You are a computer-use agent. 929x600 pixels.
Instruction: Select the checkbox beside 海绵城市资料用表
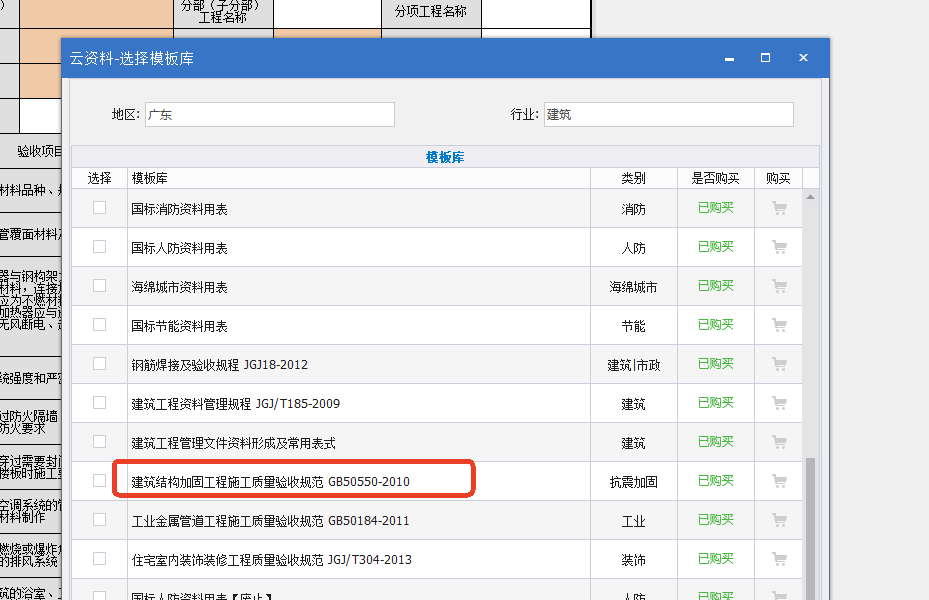click(x=99, y=286)
